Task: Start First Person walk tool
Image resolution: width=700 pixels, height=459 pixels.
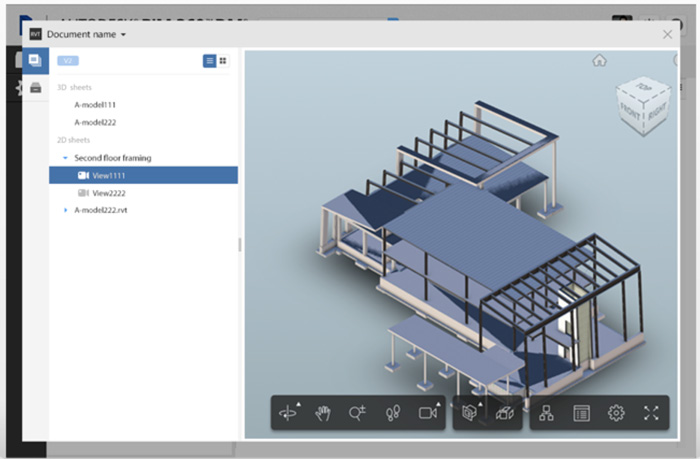Action: 392,413
